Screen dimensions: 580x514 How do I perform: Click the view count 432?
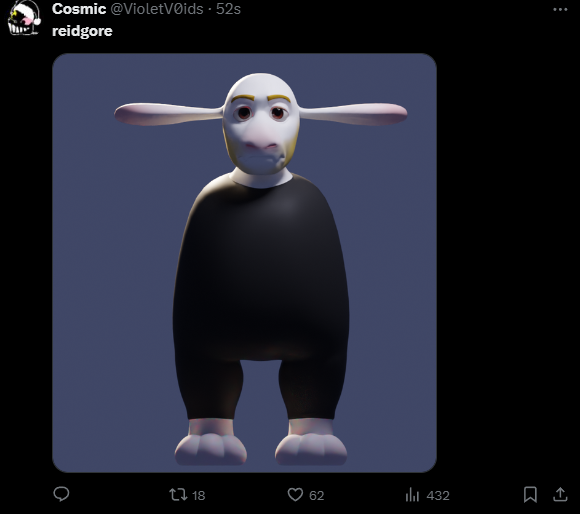click(x=438, y=496)
